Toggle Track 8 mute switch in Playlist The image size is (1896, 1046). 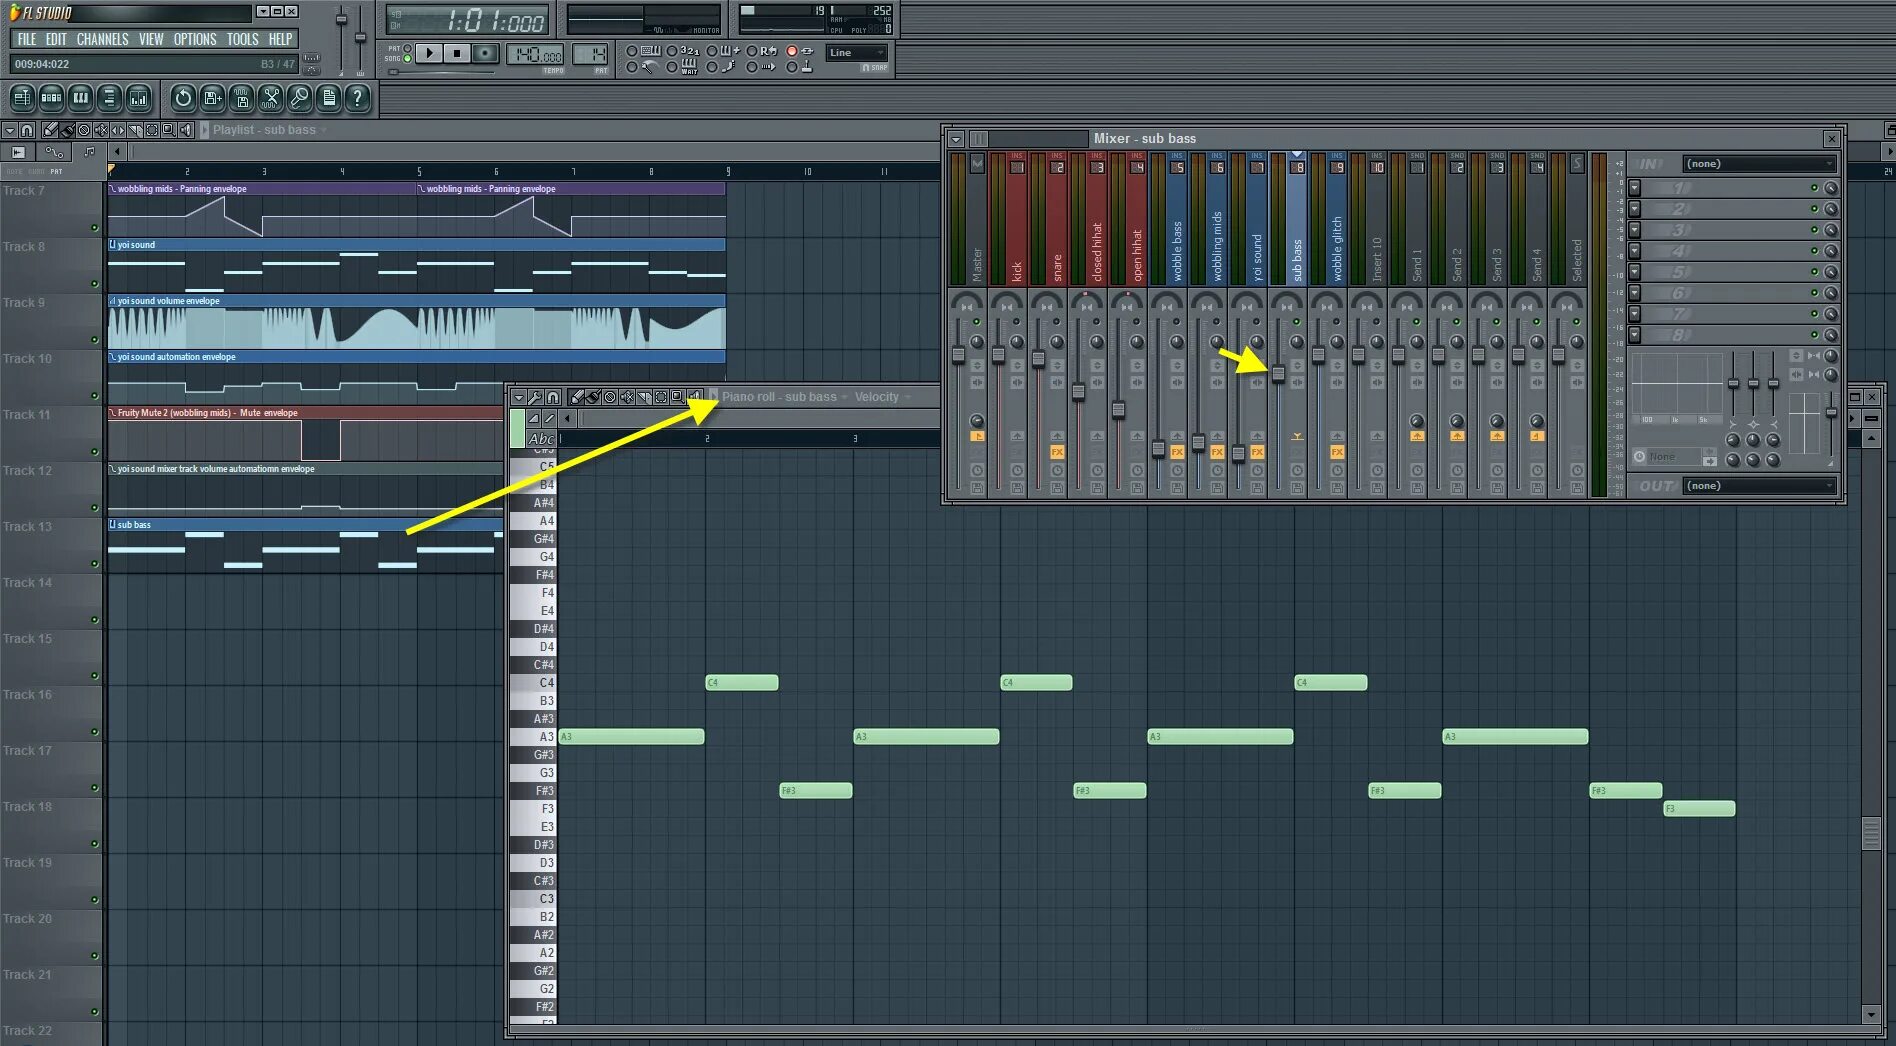(95, 284)
